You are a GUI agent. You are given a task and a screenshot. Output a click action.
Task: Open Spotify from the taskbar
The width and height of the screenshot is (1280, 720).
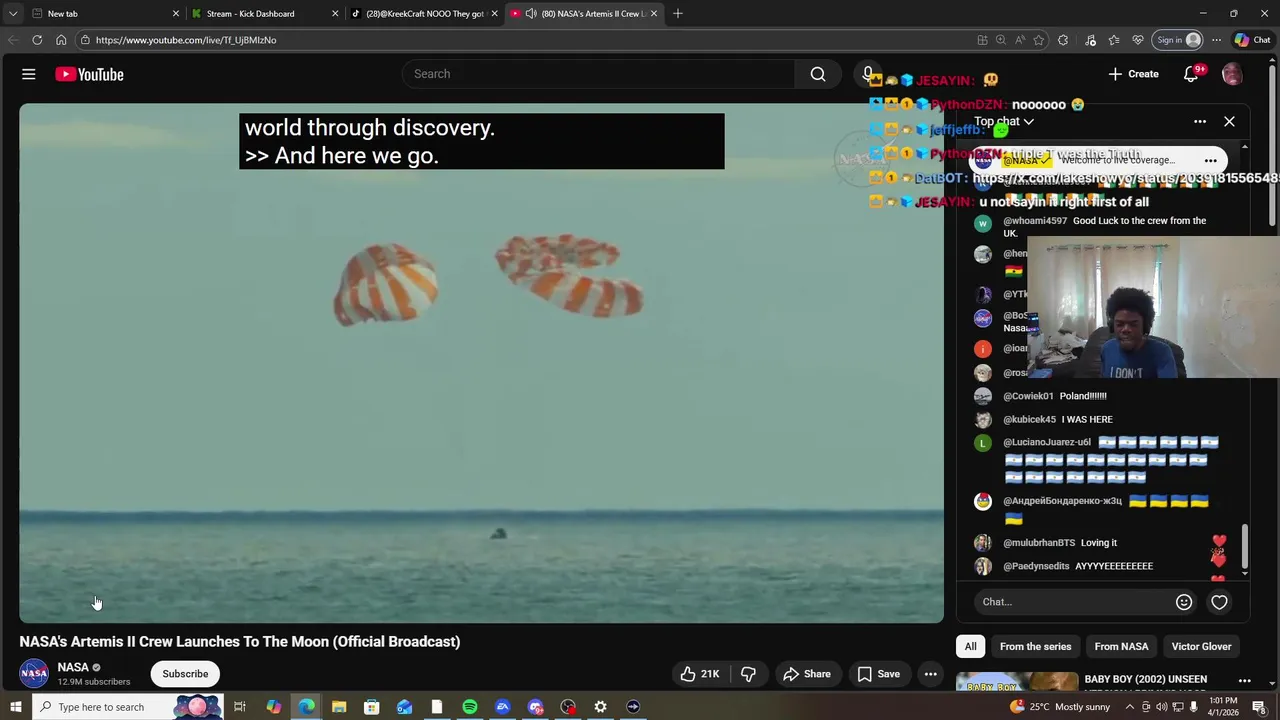(x=470, y=707)
